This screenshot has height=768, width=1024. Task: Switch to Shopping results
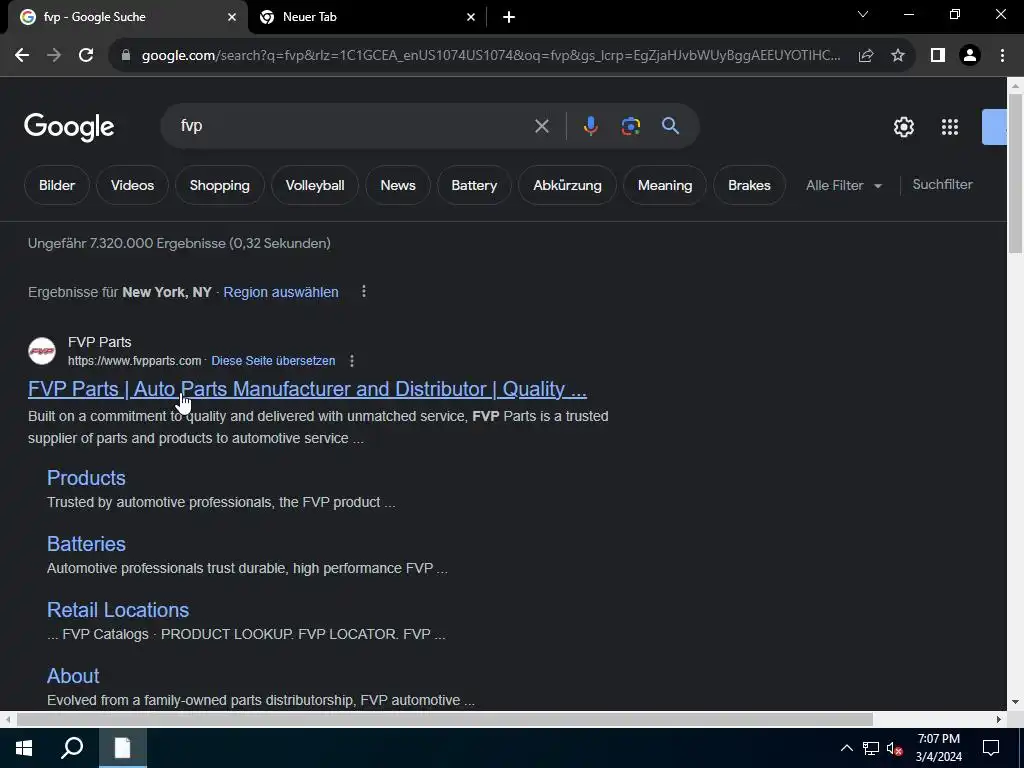[219, 185]
